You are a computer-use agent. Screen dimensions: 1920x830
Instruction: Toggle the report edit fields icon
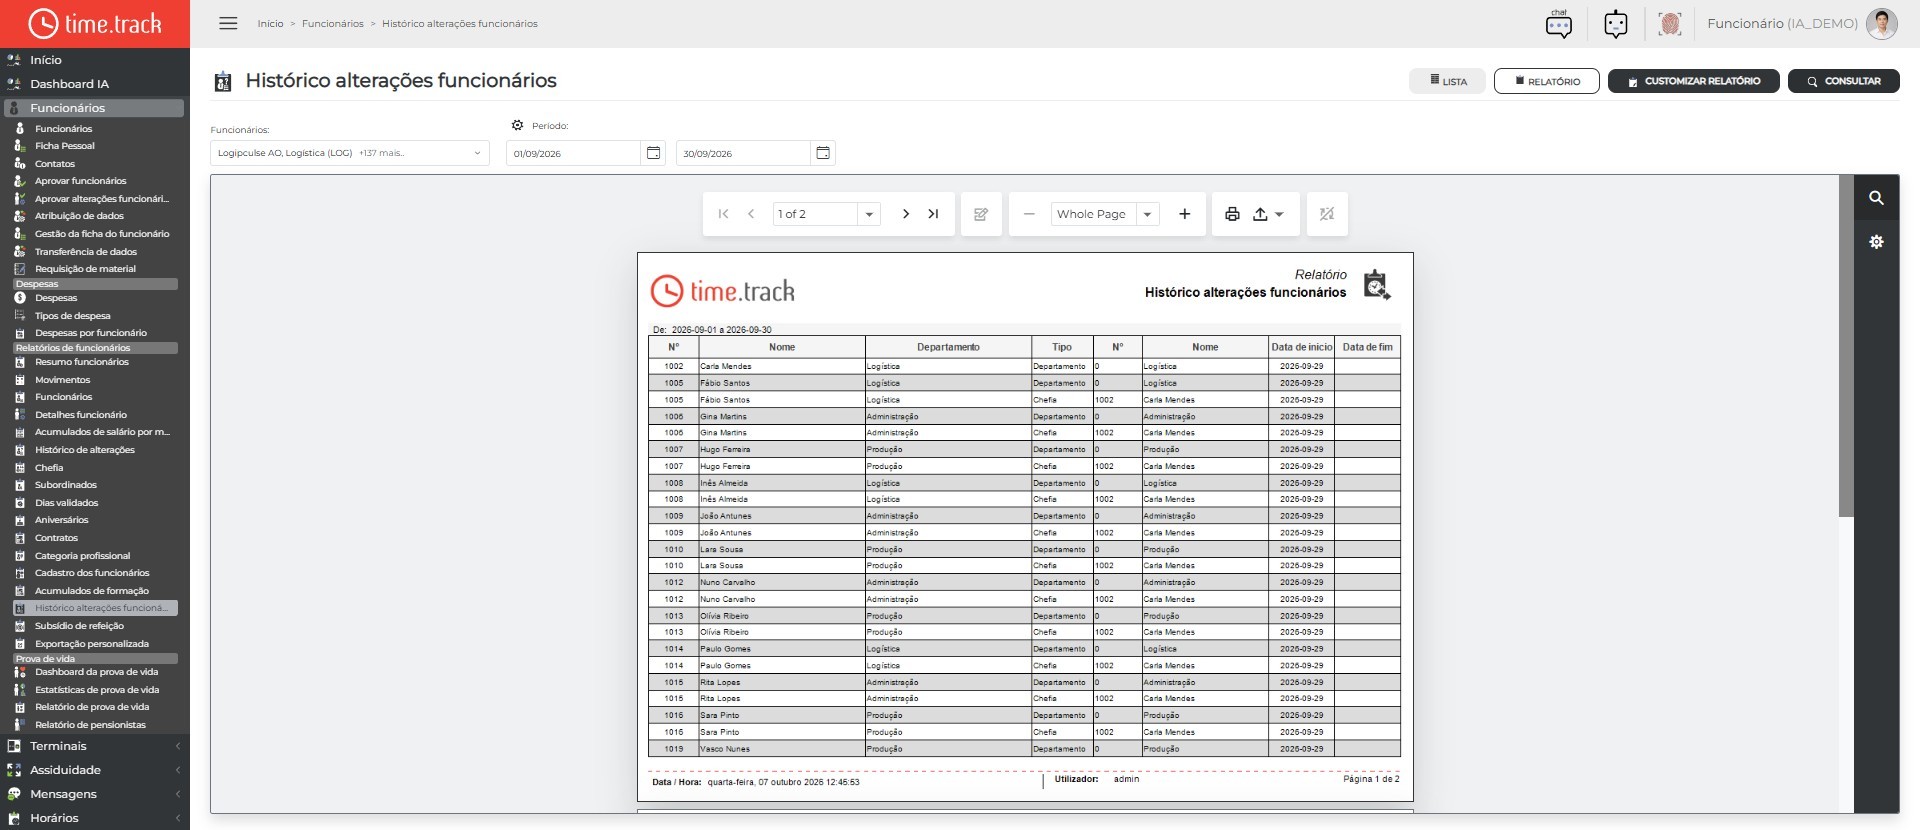point(981,214)
